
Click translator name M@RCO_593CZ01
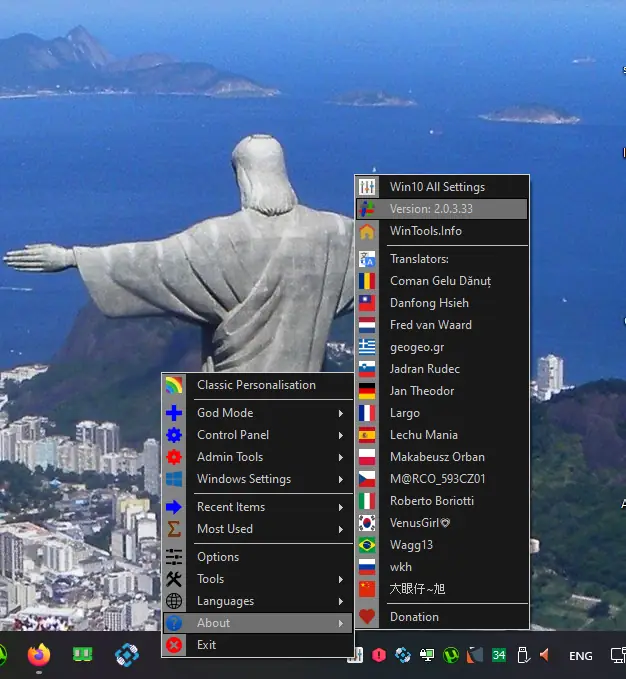437,479
